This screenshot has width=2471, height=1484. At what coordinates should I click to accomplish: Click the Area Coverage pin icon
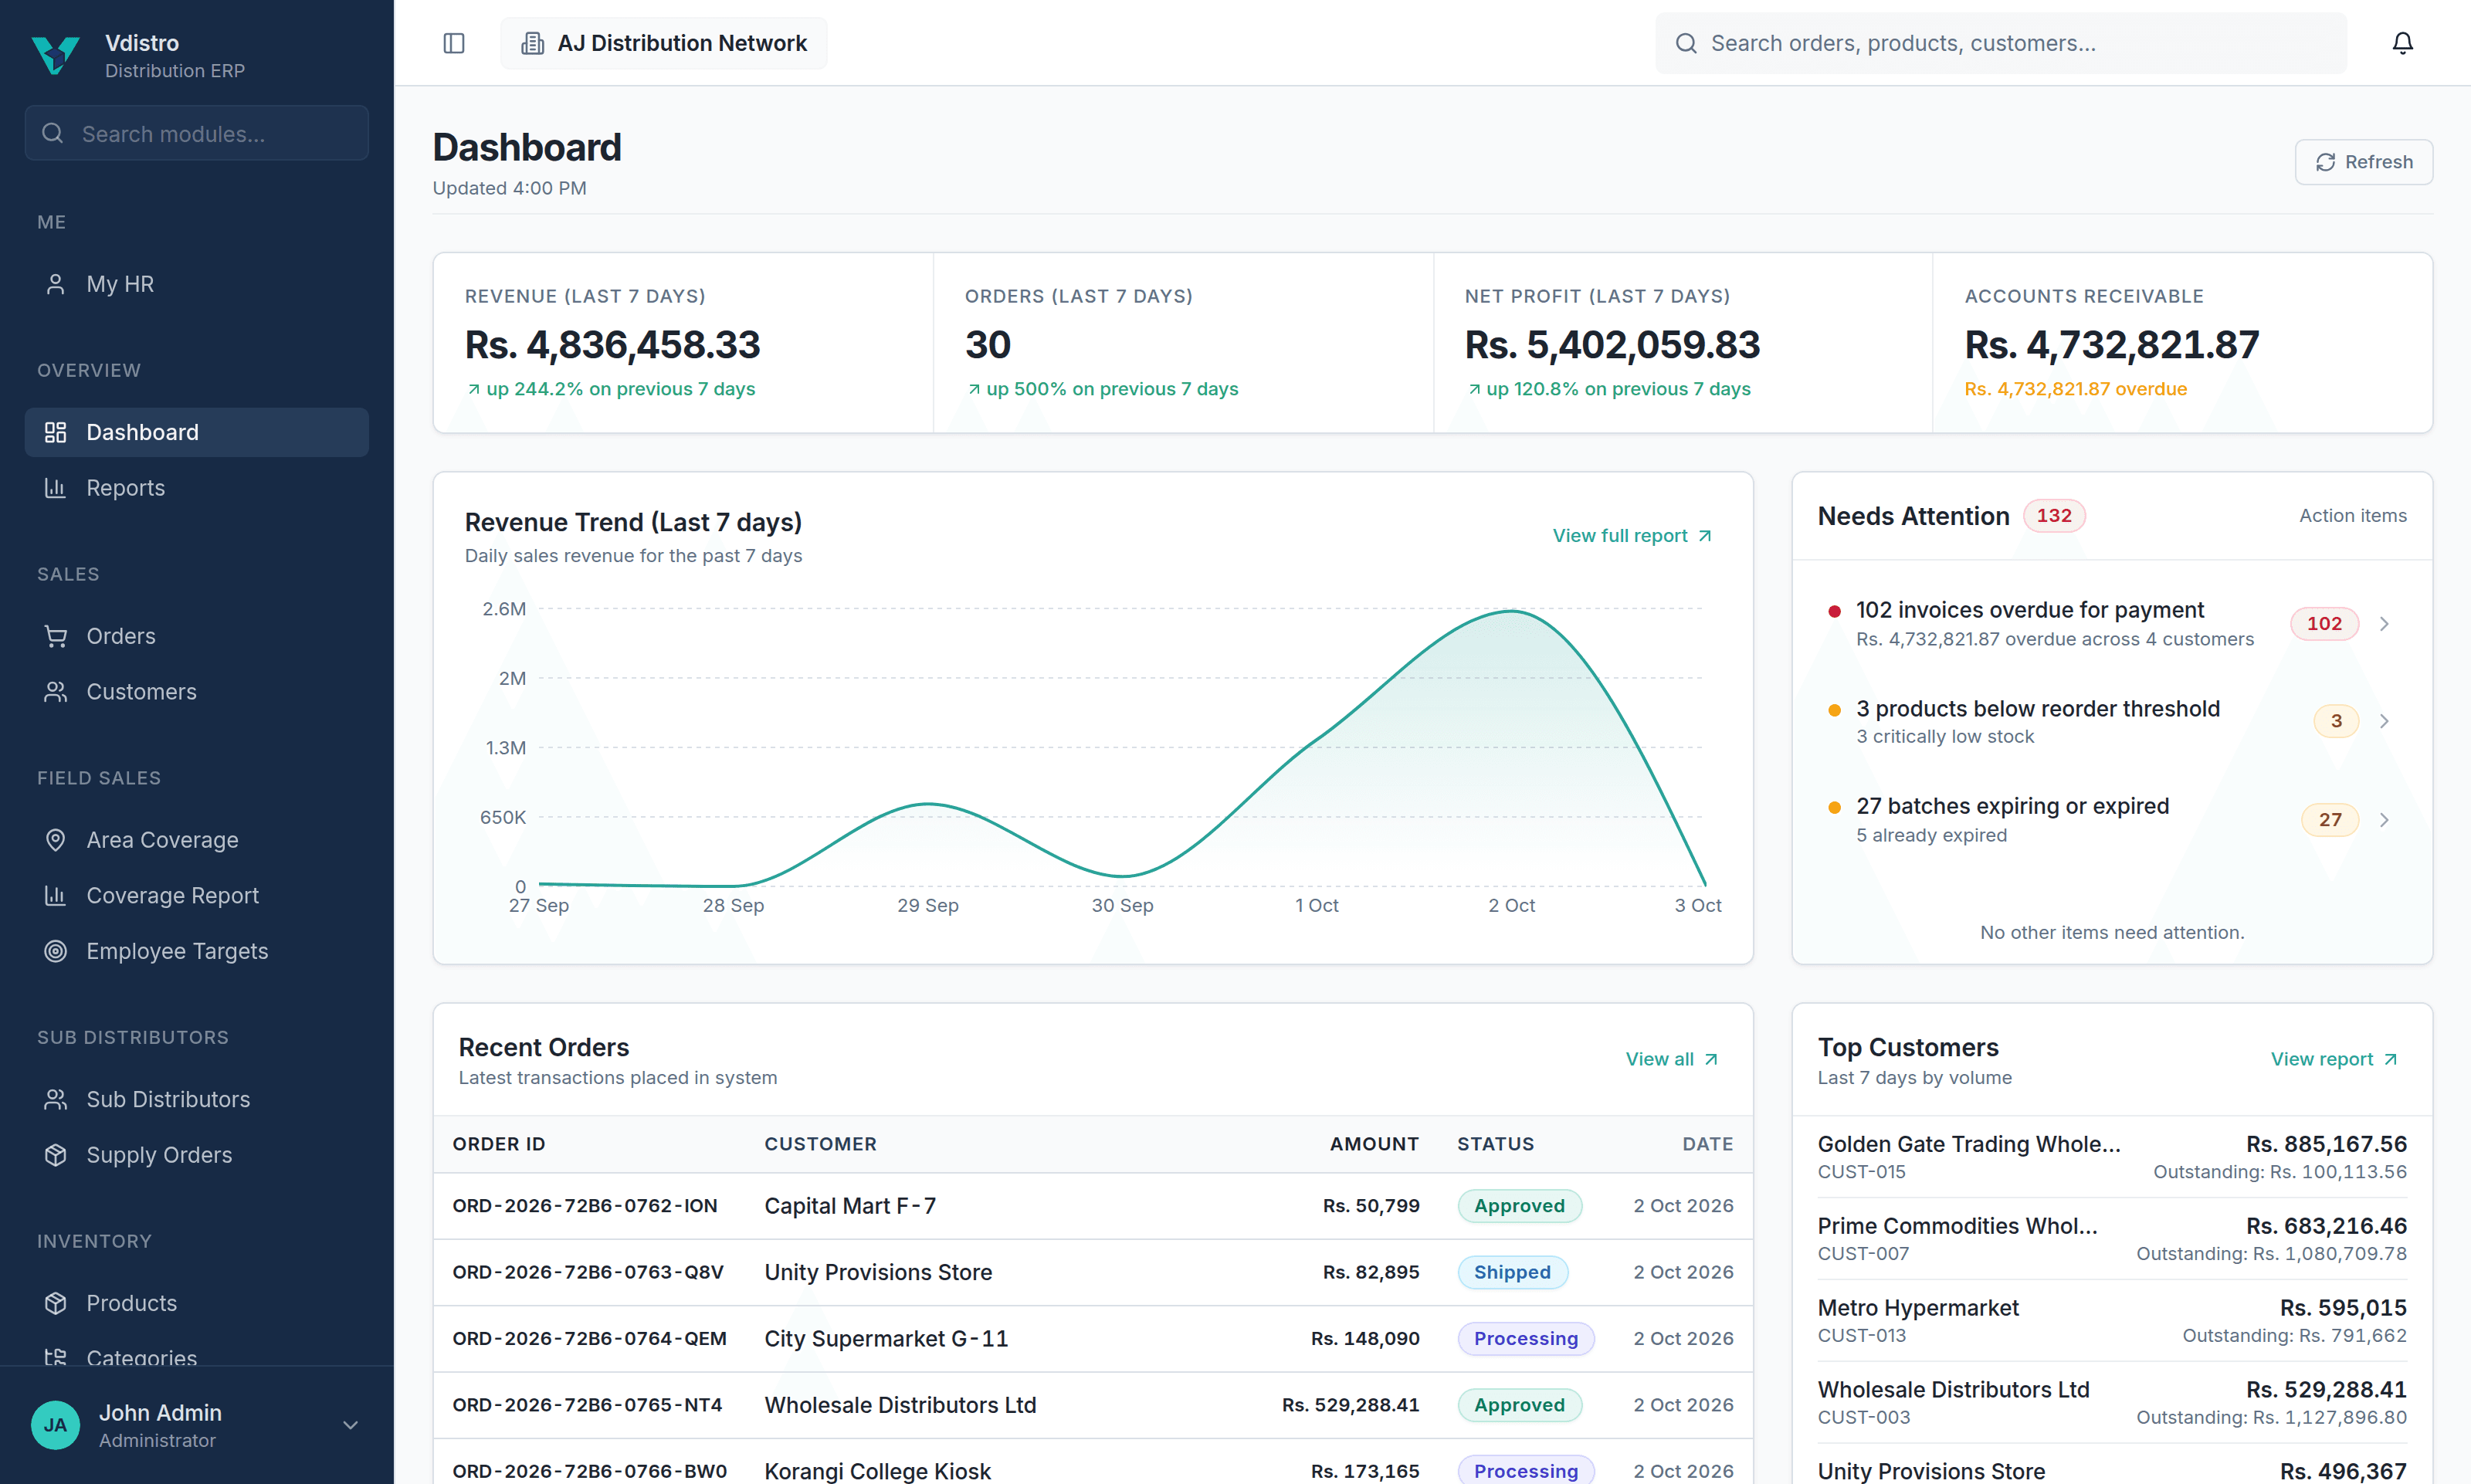click(56, 840)
